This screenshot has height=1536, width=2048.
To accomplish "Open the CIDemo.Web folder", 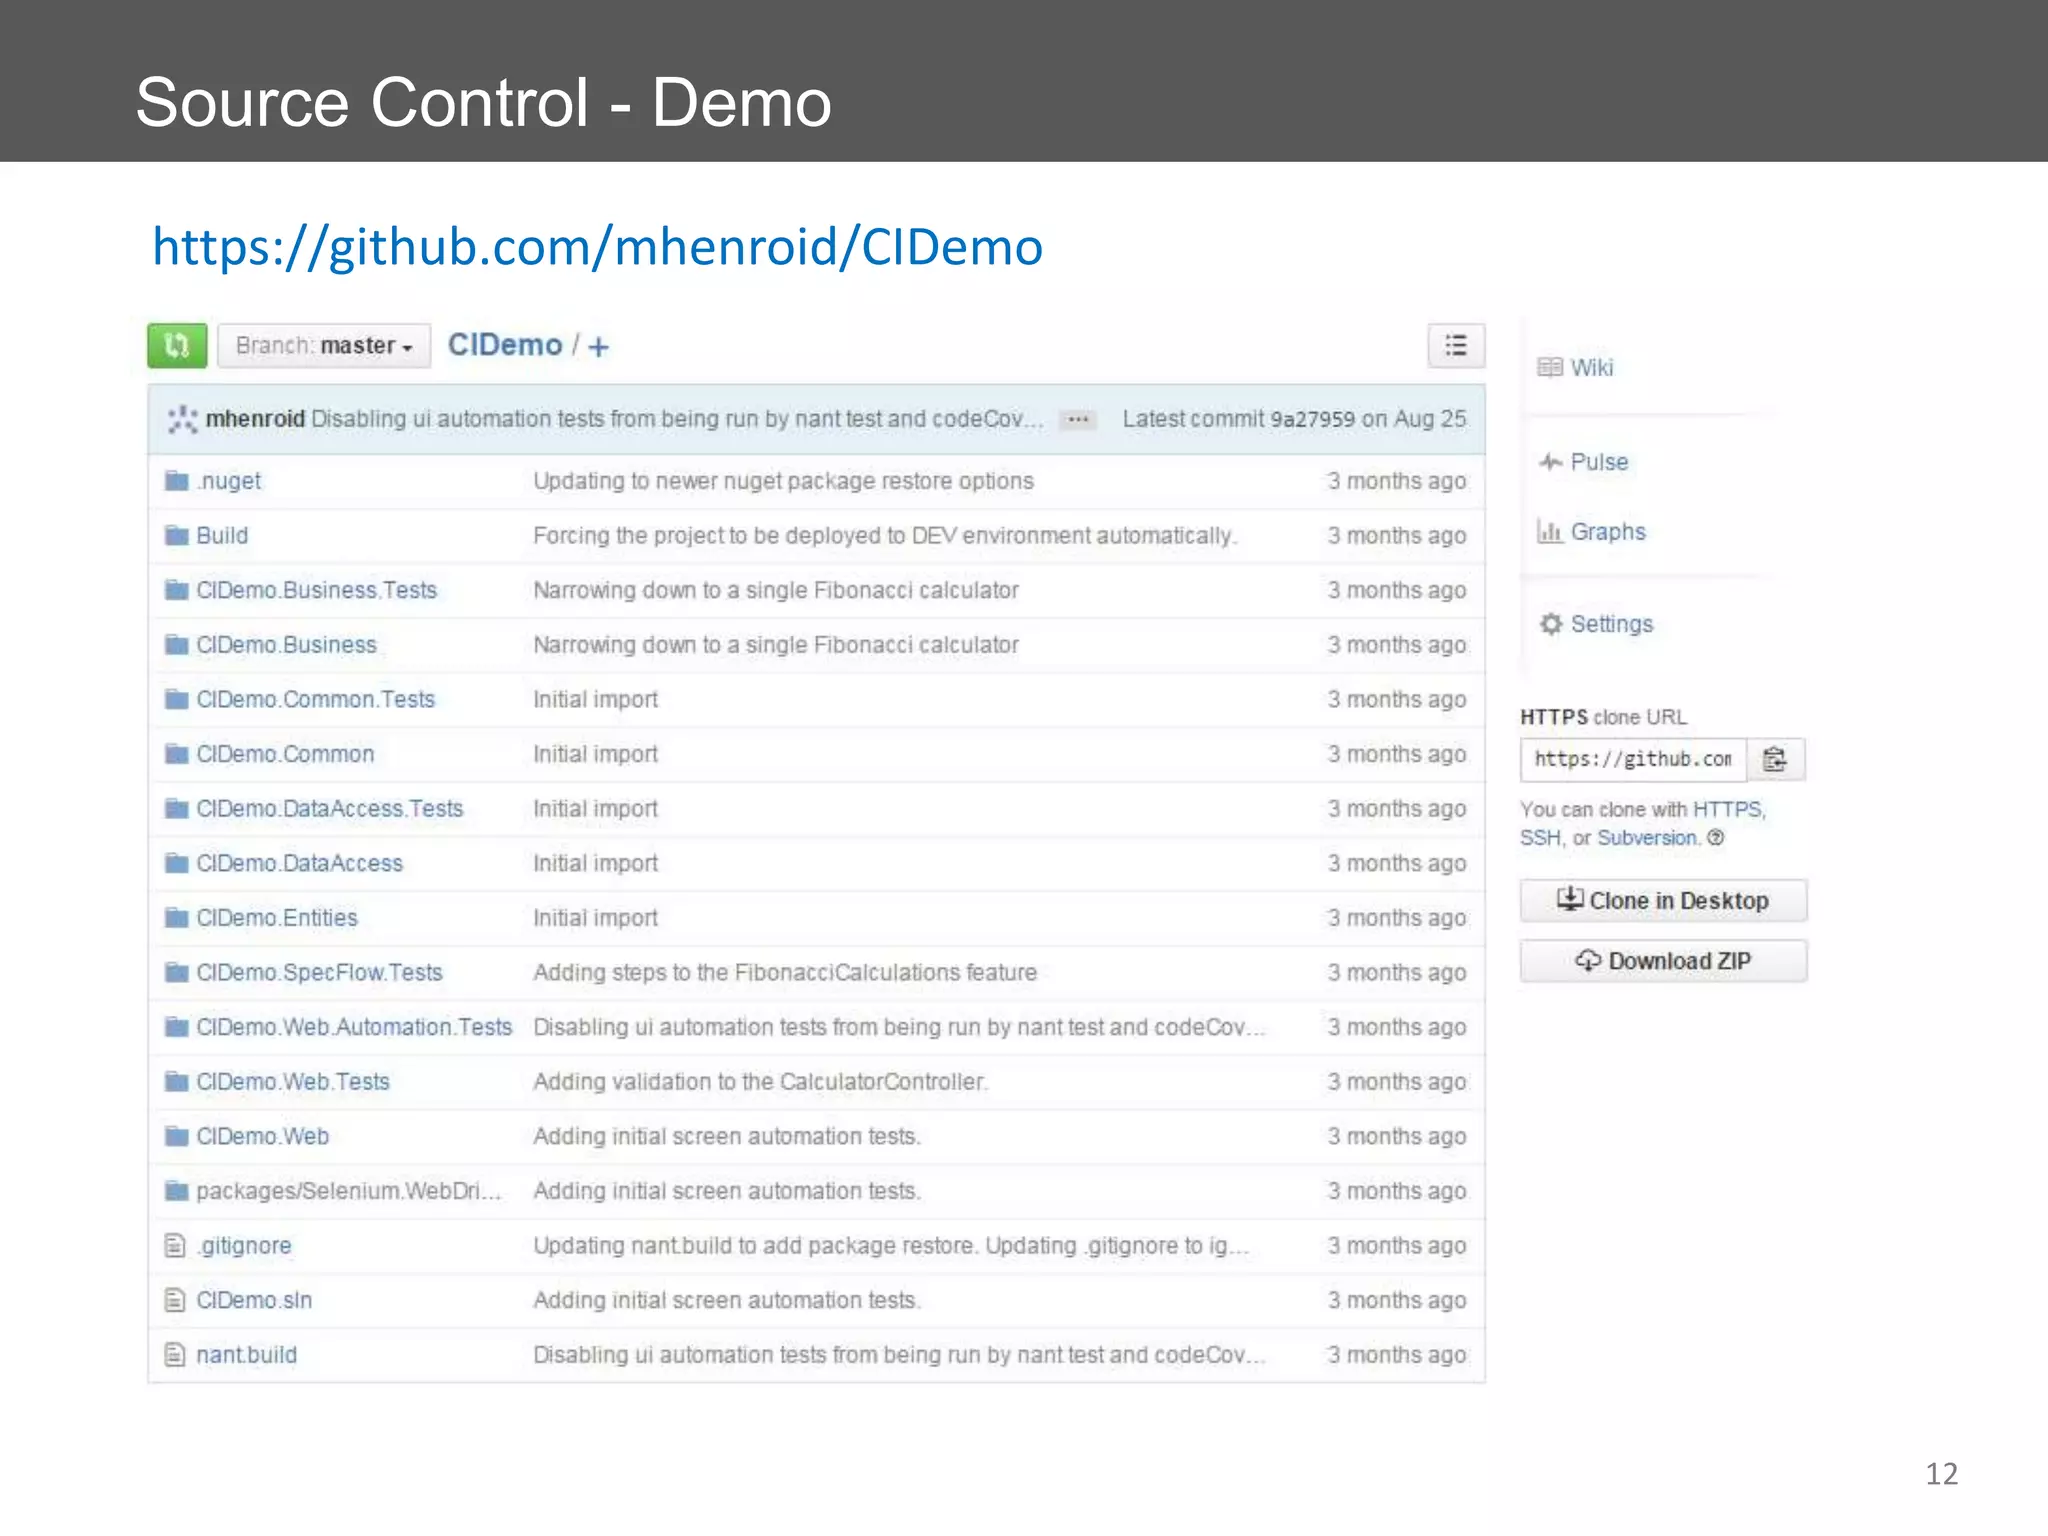I will pyautogui.click(x=263, y=1136).
